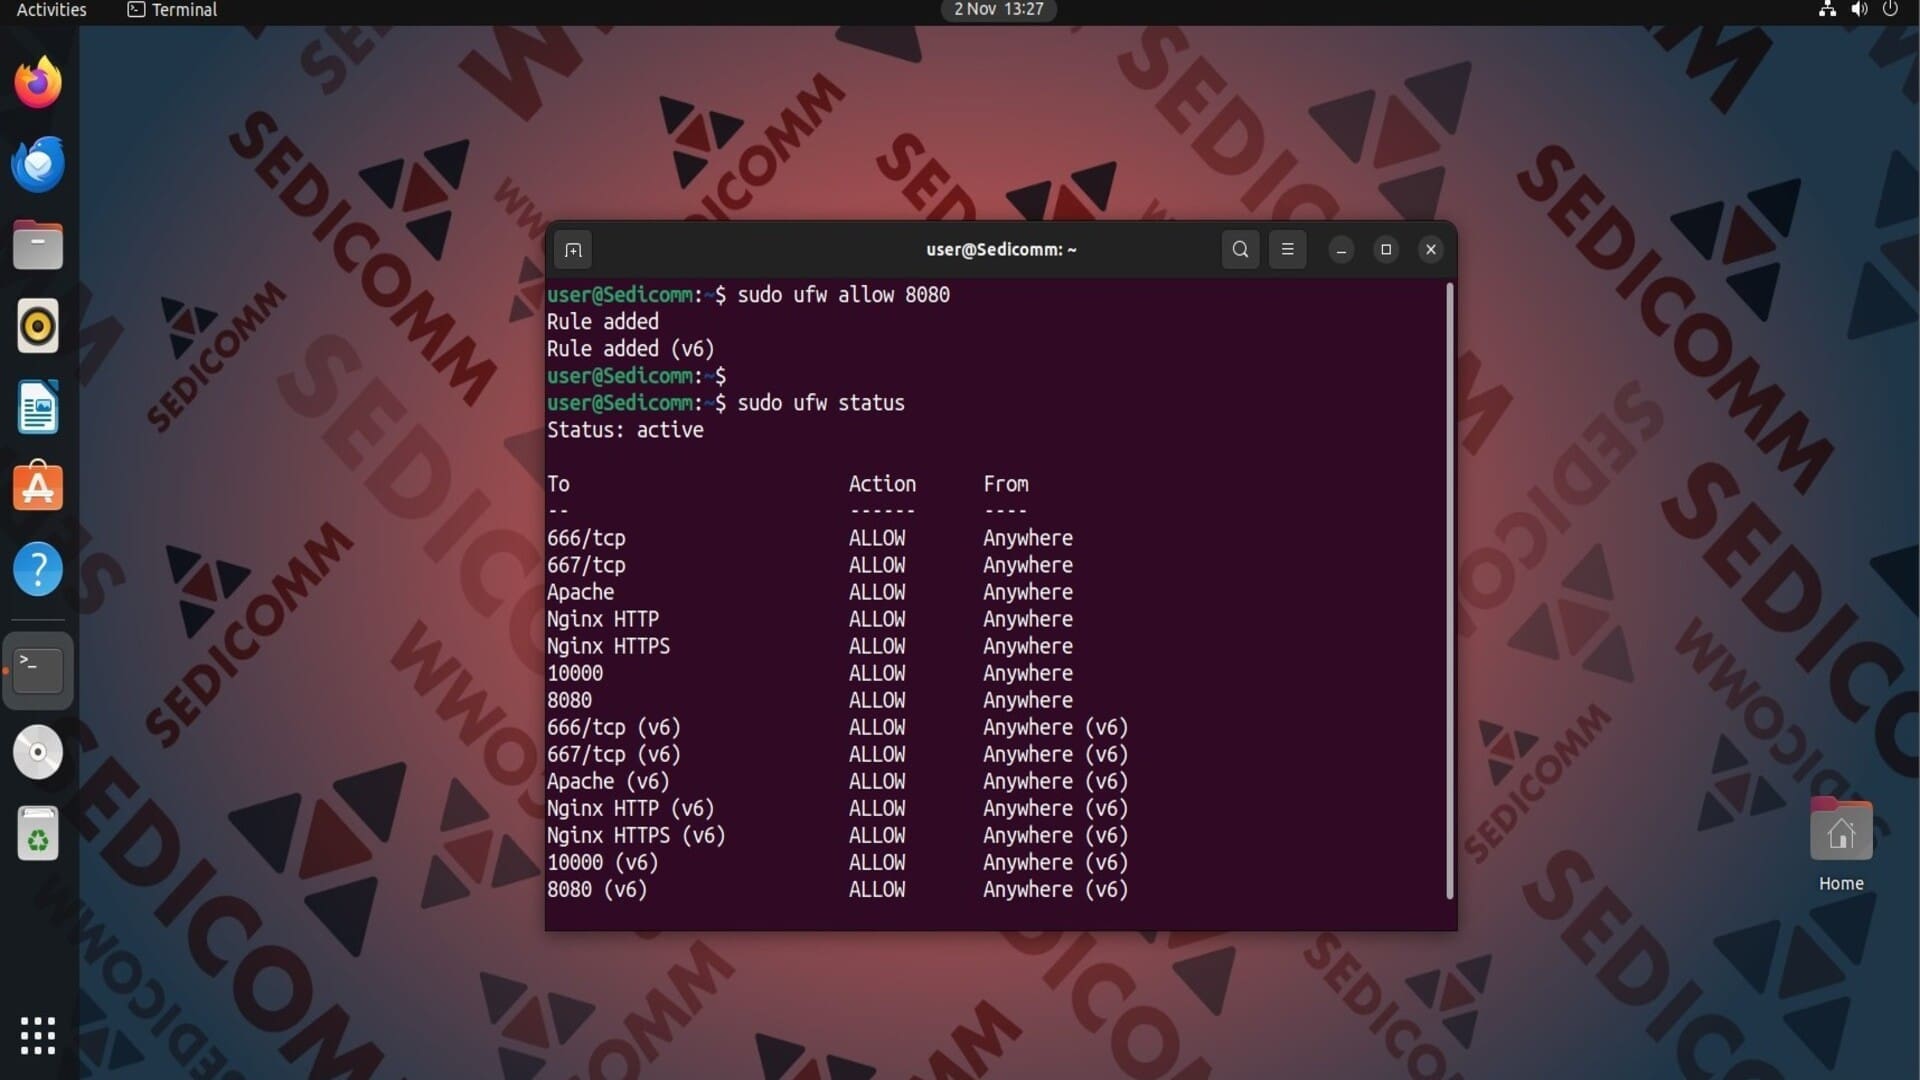
Task: Close the terminal window
Action: pos(1431,249)
